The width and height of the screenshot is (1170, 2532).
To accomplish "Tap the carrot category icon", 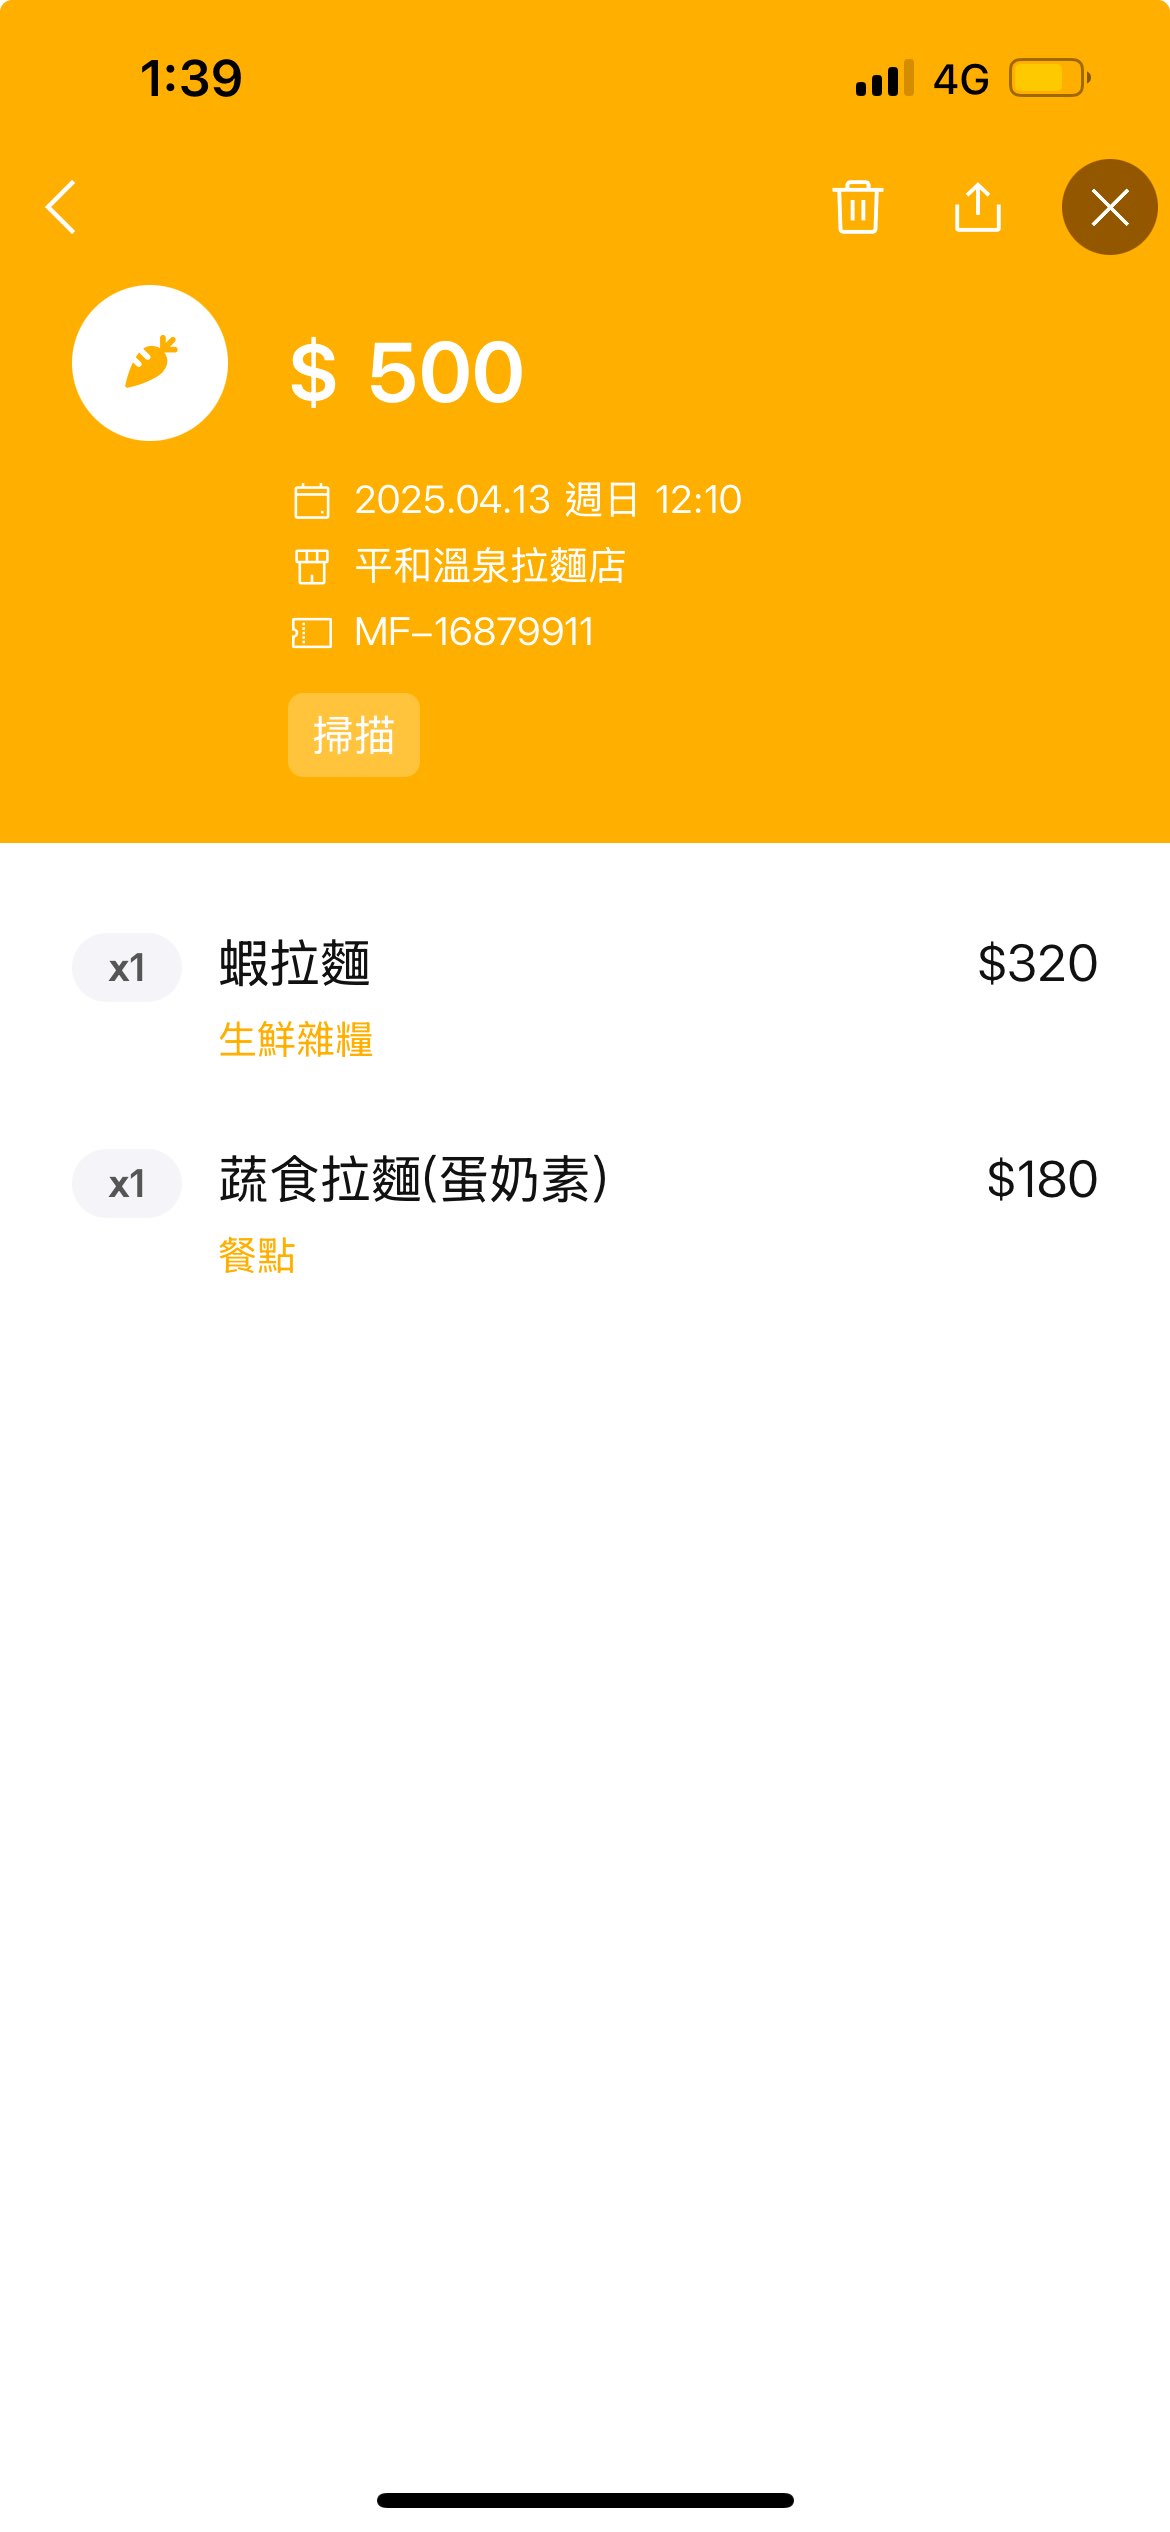I will click(150, 363).
